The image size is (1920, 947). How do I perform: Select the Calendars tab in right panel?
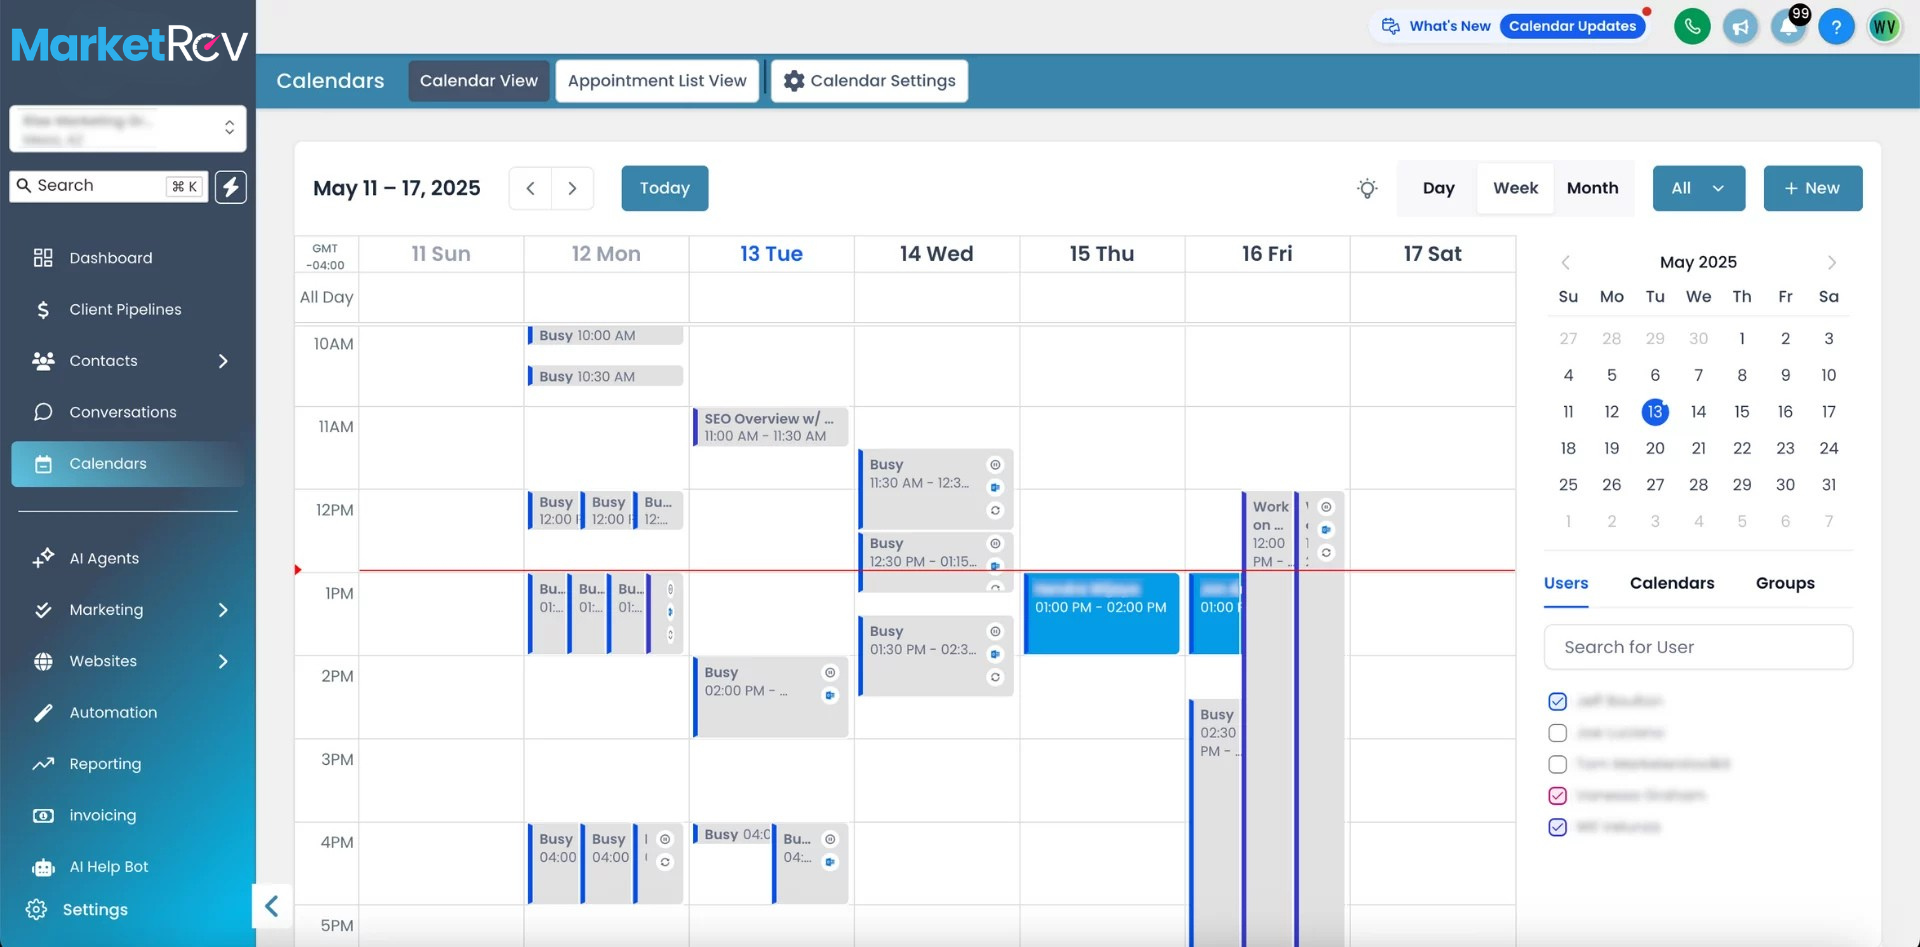(x=1672, y=584)
